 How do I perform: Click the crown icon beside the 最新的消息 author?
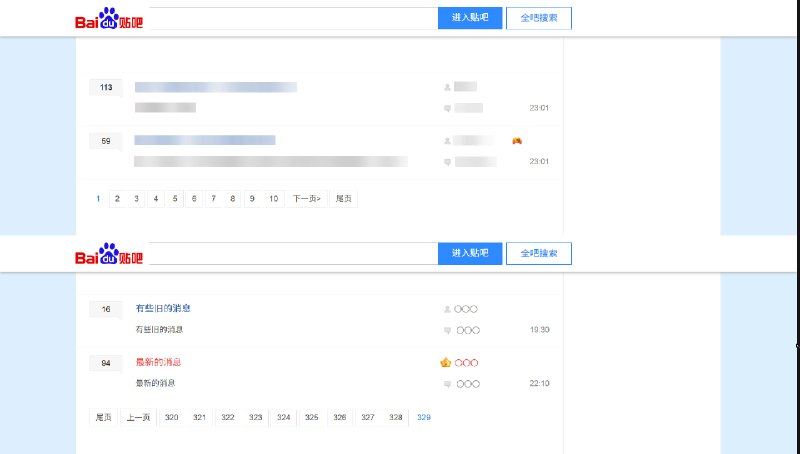pyautogui.click(x=446, y=362)
